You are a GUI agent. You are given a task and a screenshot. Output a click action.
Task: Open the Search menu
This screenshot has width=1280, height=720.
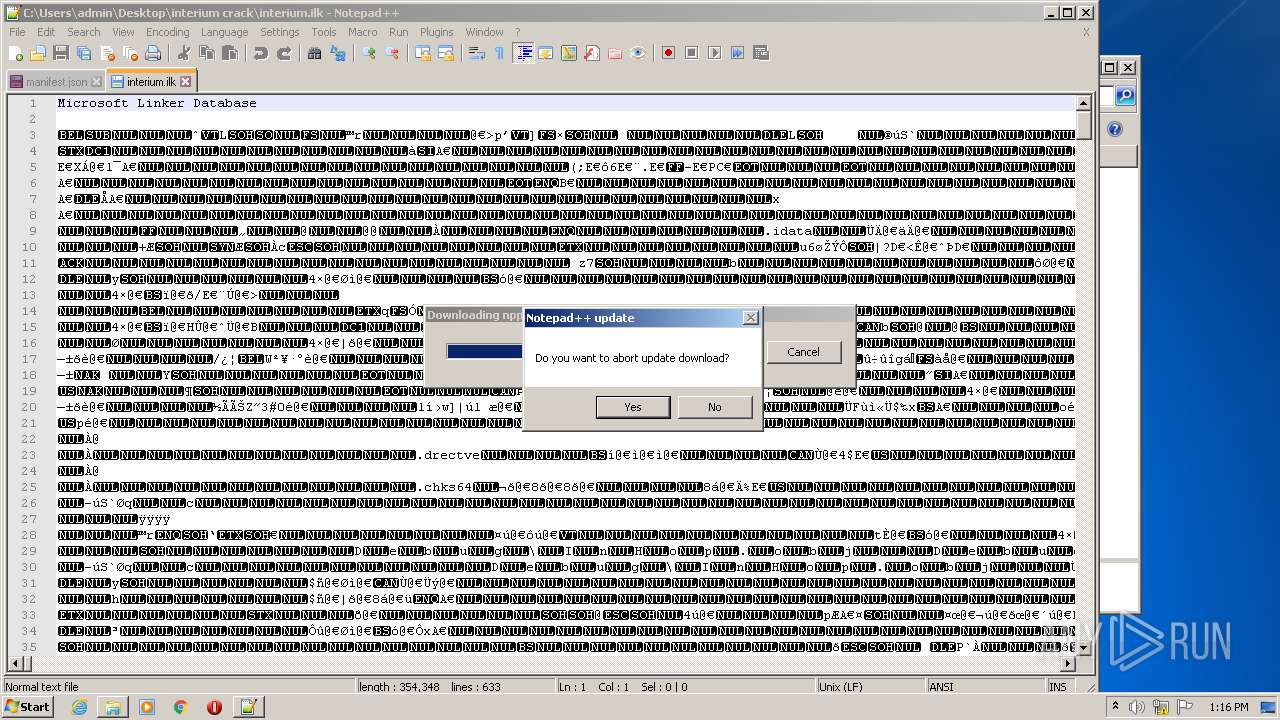[84, 32]
